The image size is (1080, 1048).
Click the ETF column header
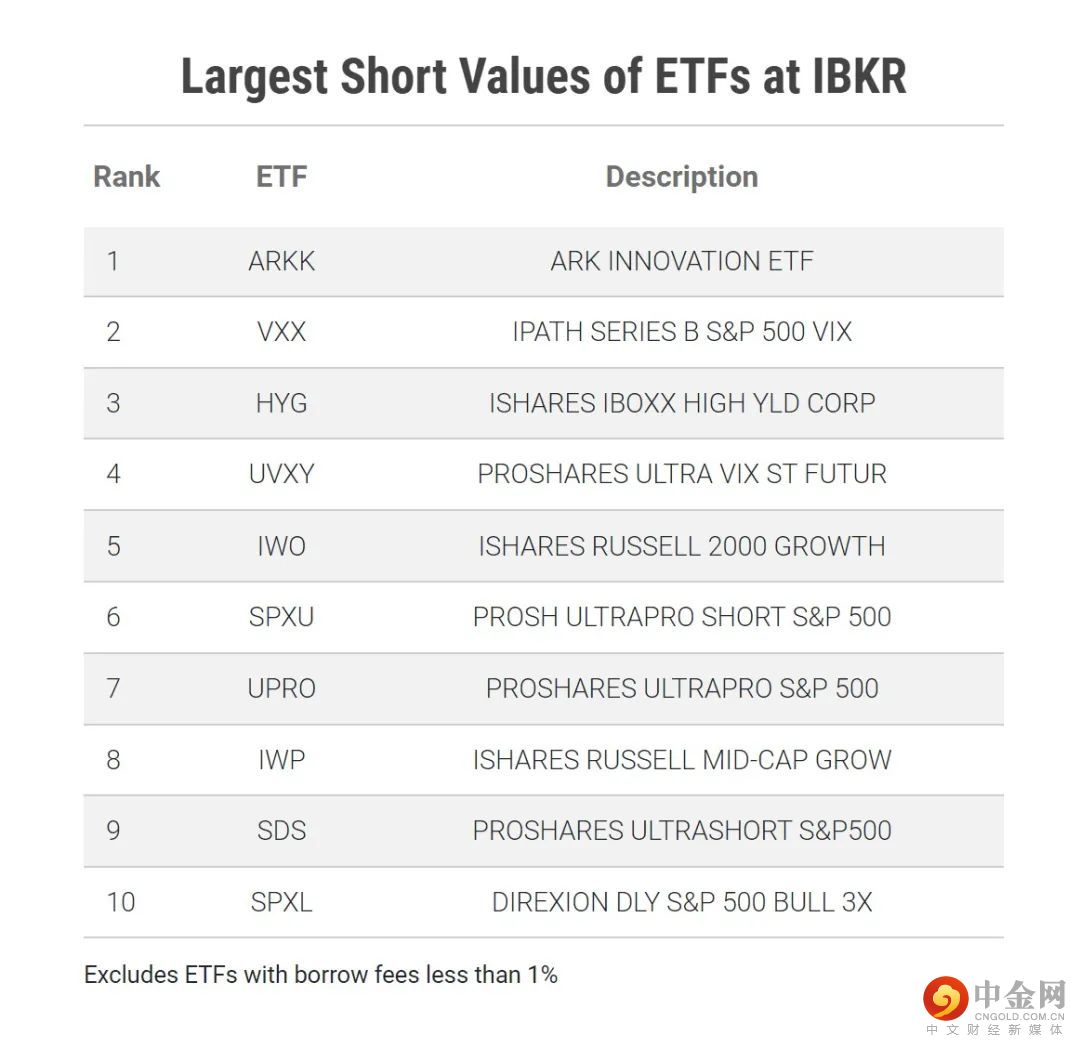click(x=281, y=177)
